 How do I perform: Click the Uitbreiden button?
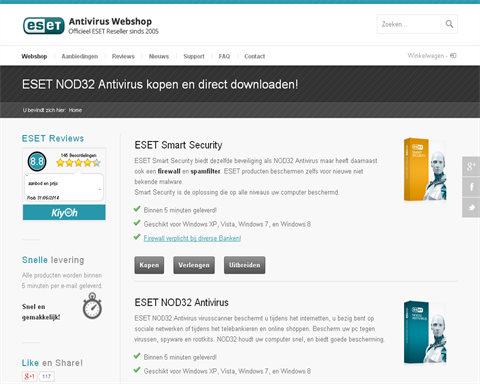245,265
